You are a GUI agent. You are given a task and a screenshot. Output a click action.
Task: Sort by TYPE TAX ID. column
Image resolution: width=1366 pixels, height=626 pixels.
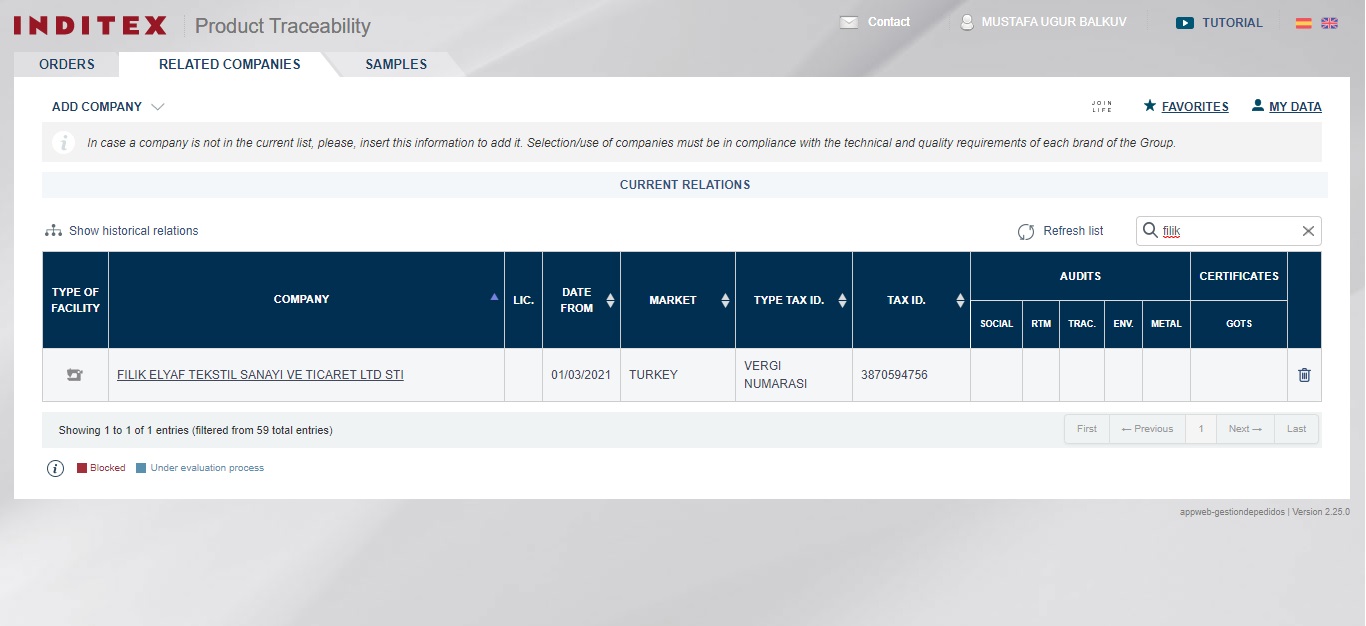(x=842, y=300)
